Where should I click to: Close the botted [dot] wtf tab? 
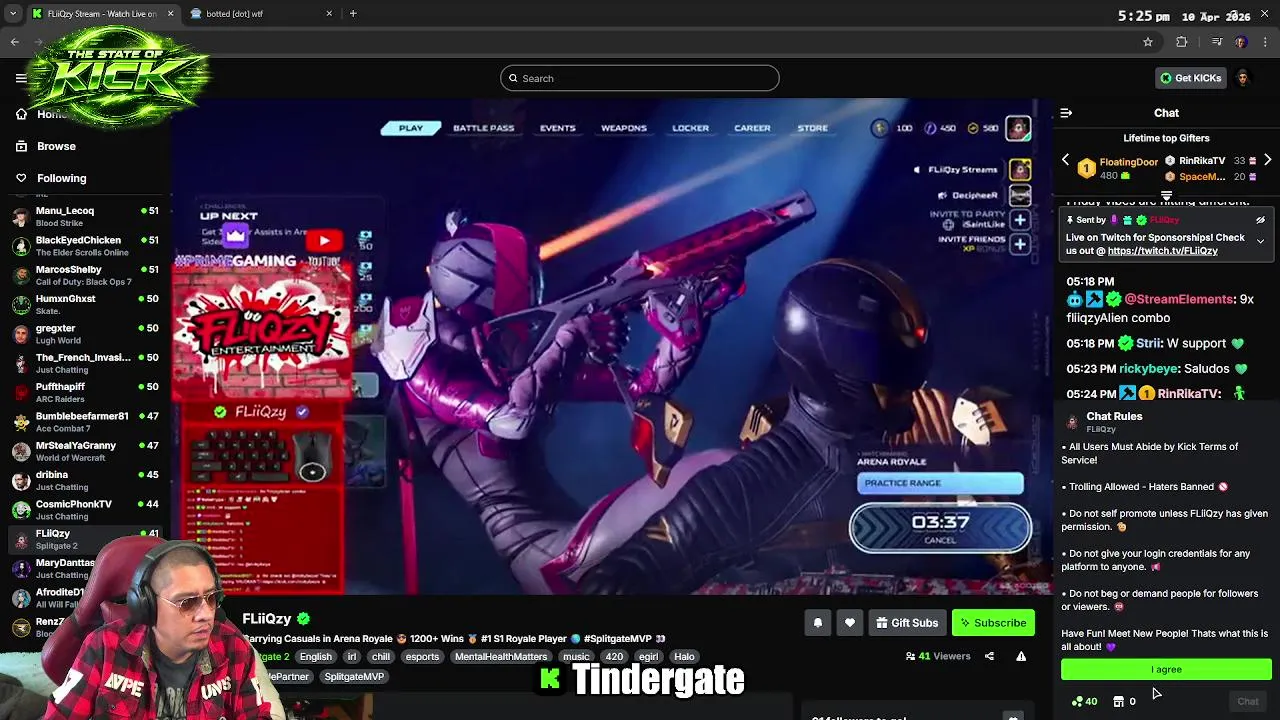pyautogui.click(x=329, y=14)
